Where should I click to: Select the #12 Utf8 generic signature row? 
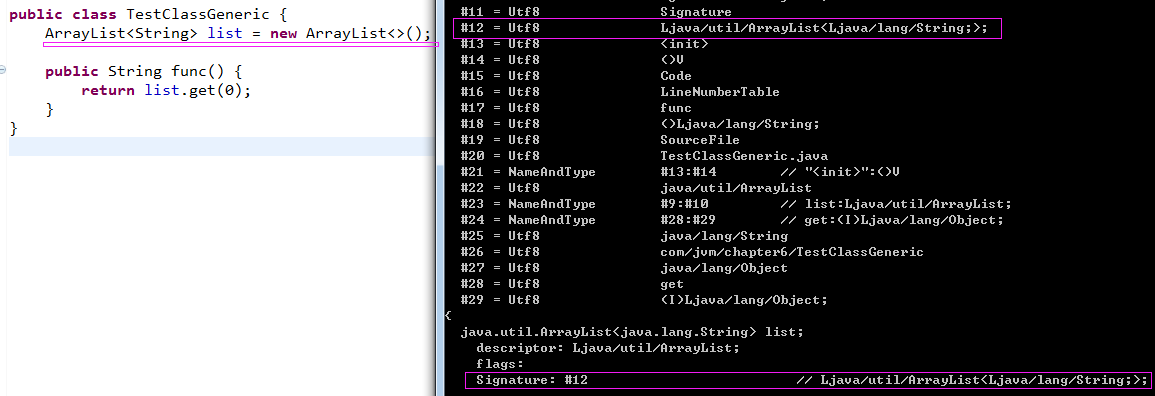727,29
